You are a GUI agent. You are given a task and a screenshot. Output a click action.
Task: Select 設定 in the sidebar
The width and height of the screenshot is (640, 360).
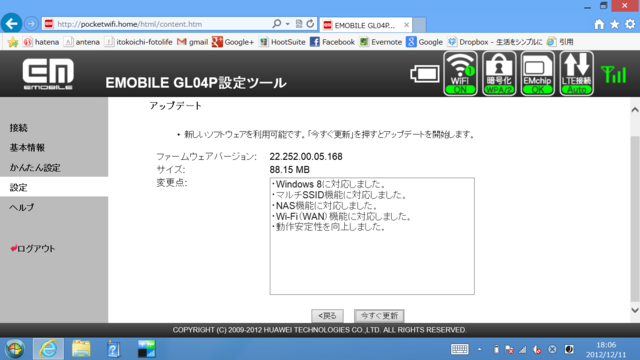coord(54,187)
